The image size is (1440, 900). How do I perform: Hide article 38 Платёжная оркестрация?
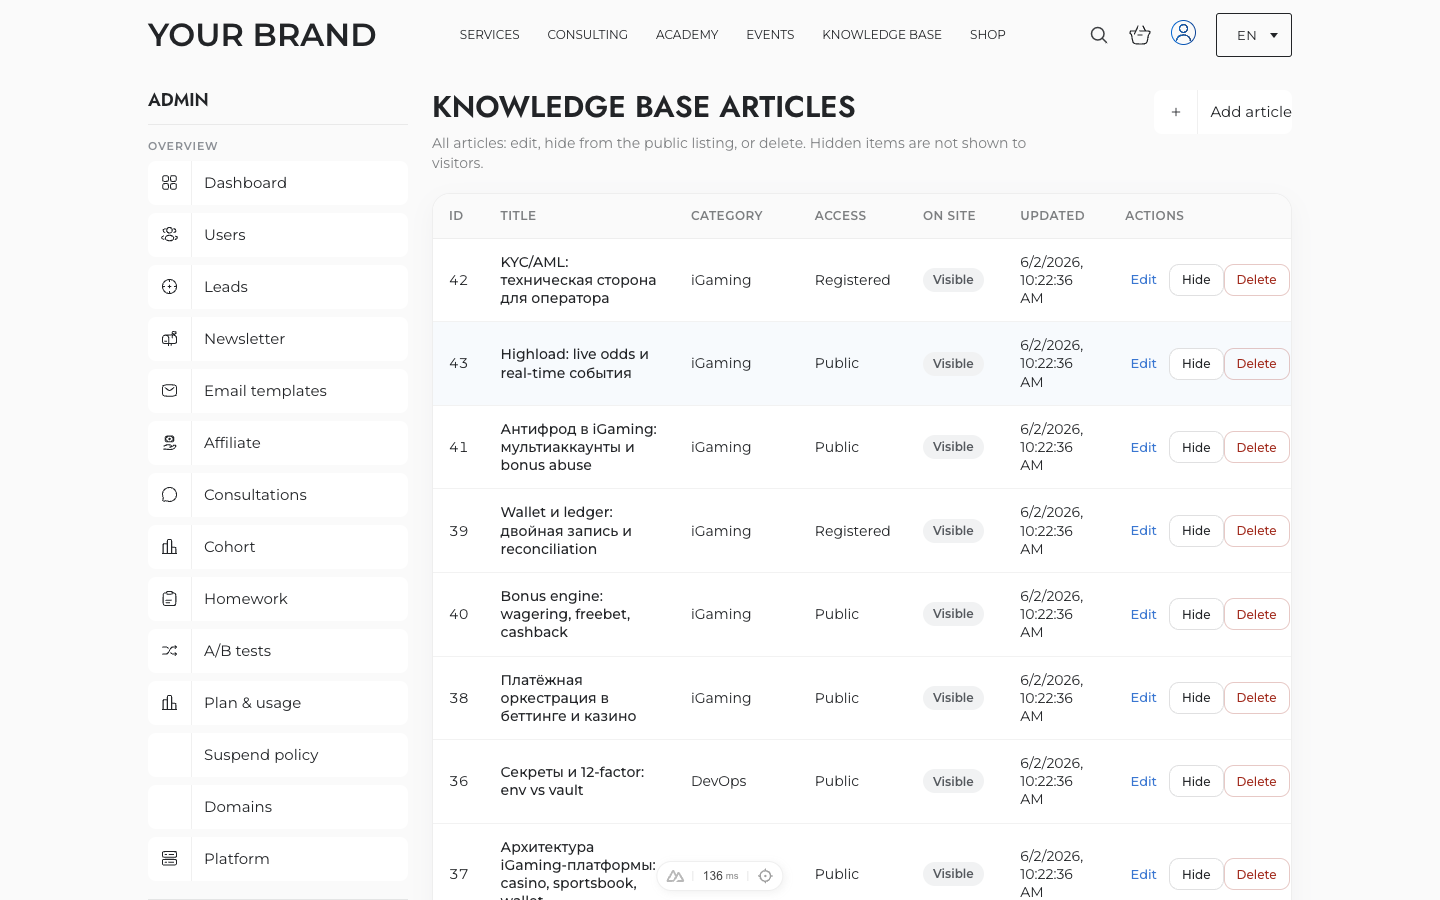tap(1196, 698)
